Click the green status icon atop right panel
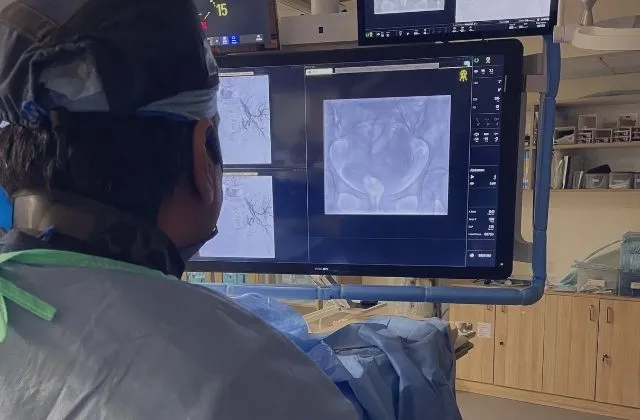Image resolution: width=640 pixels, height=420 pixels. pos(476,60)
